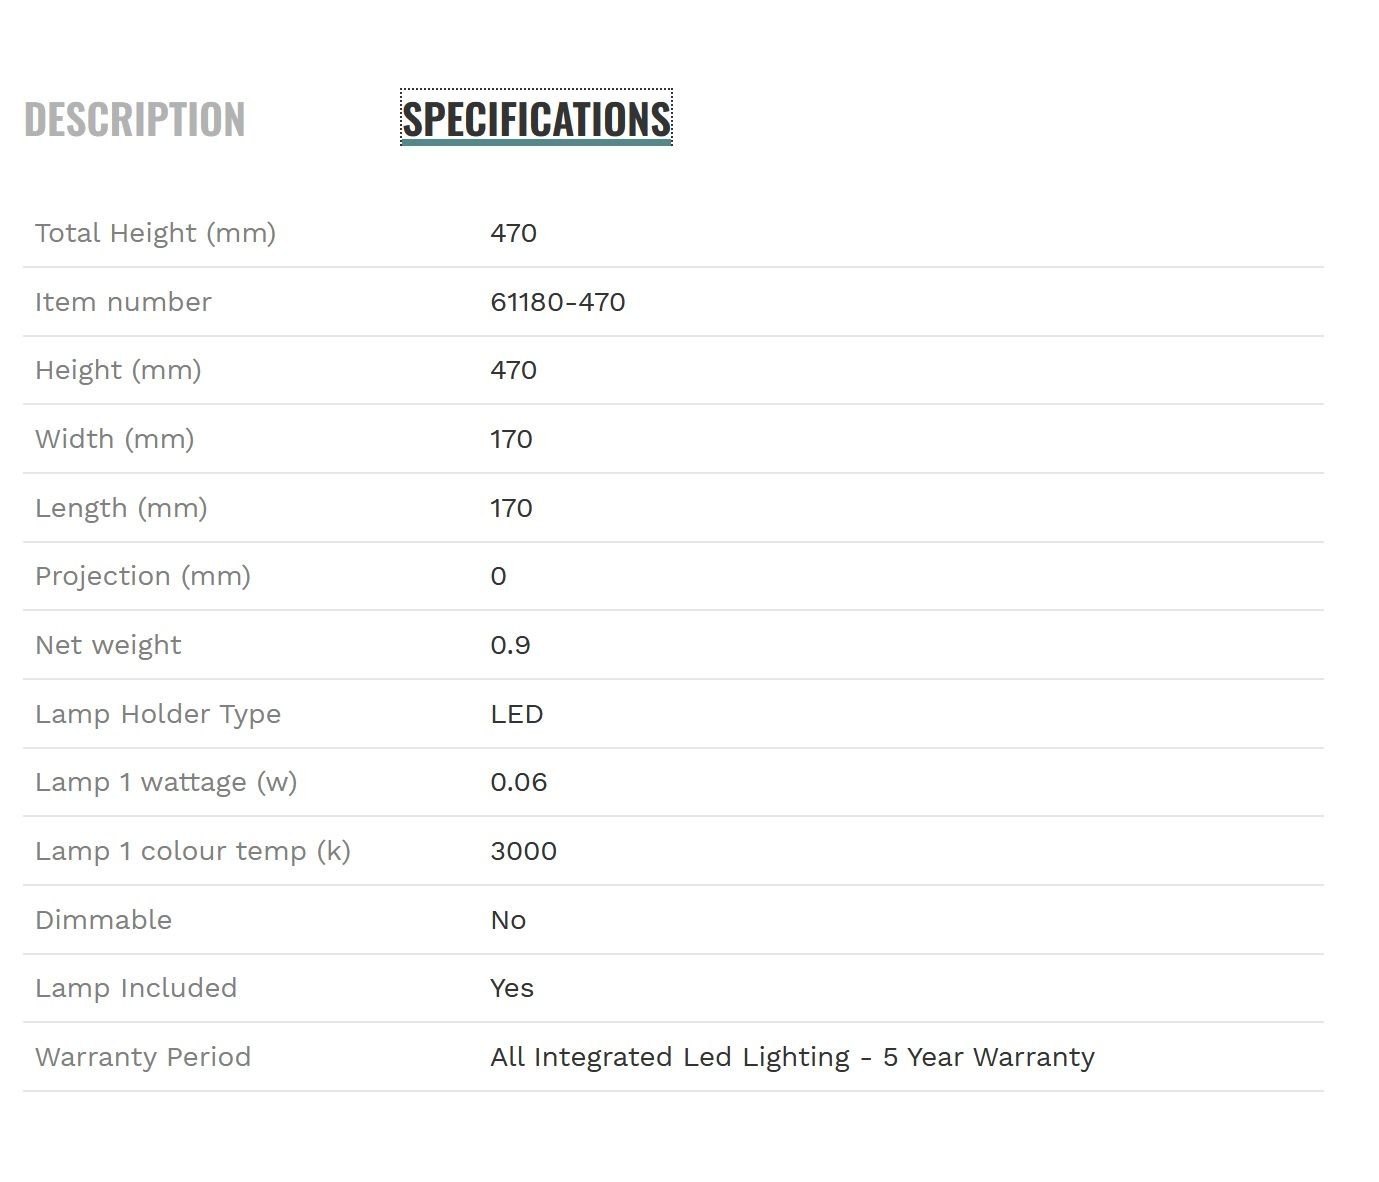
Task: Click the Height (mm) row label
Action: pos(118,371)
